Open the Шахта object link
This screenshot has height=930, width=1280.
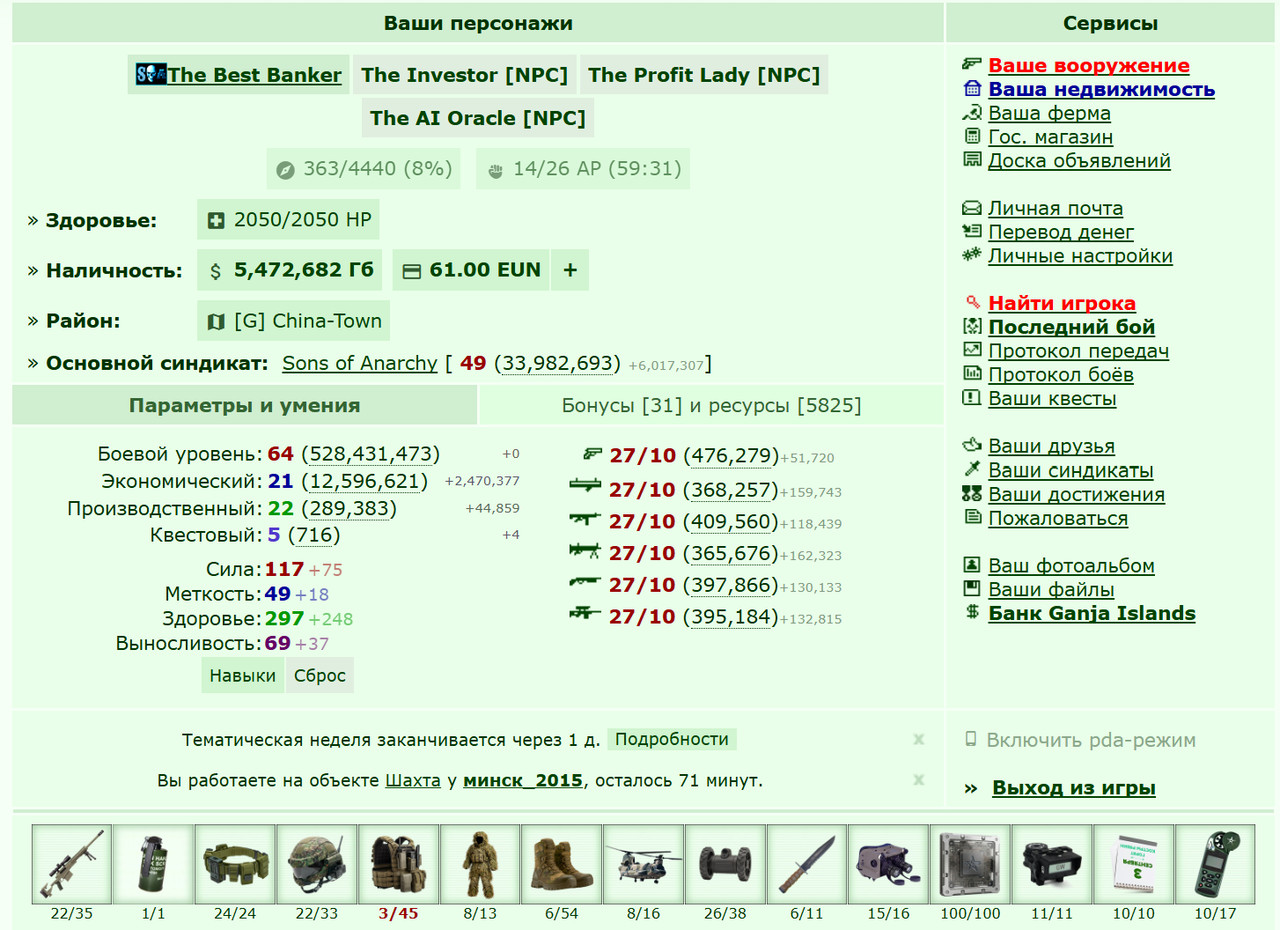coord(413,780)
